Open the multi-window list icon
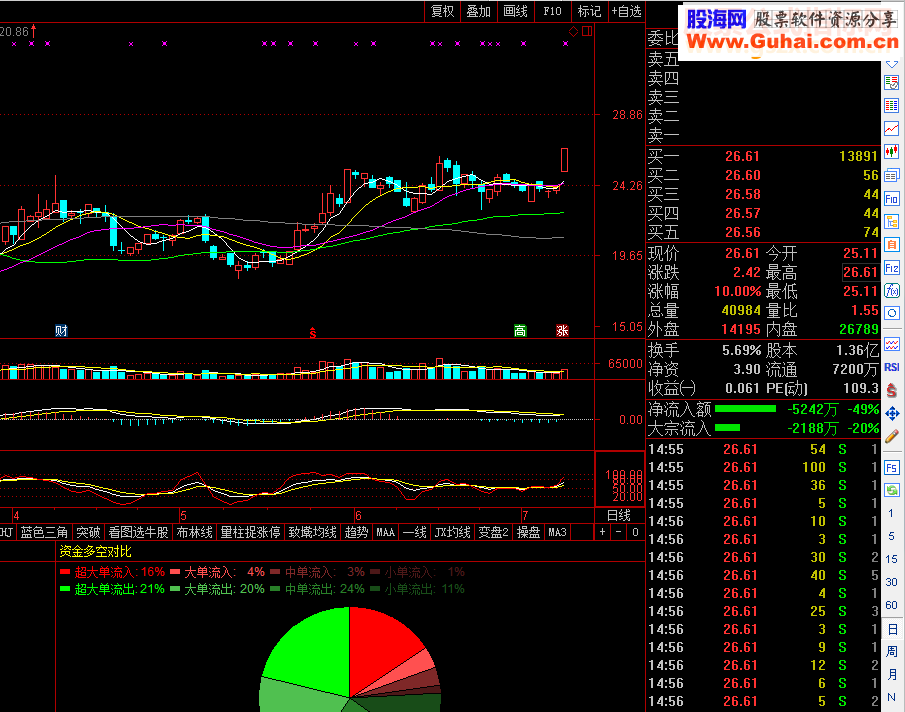This screenshot has height=712, width=905. 892,175
